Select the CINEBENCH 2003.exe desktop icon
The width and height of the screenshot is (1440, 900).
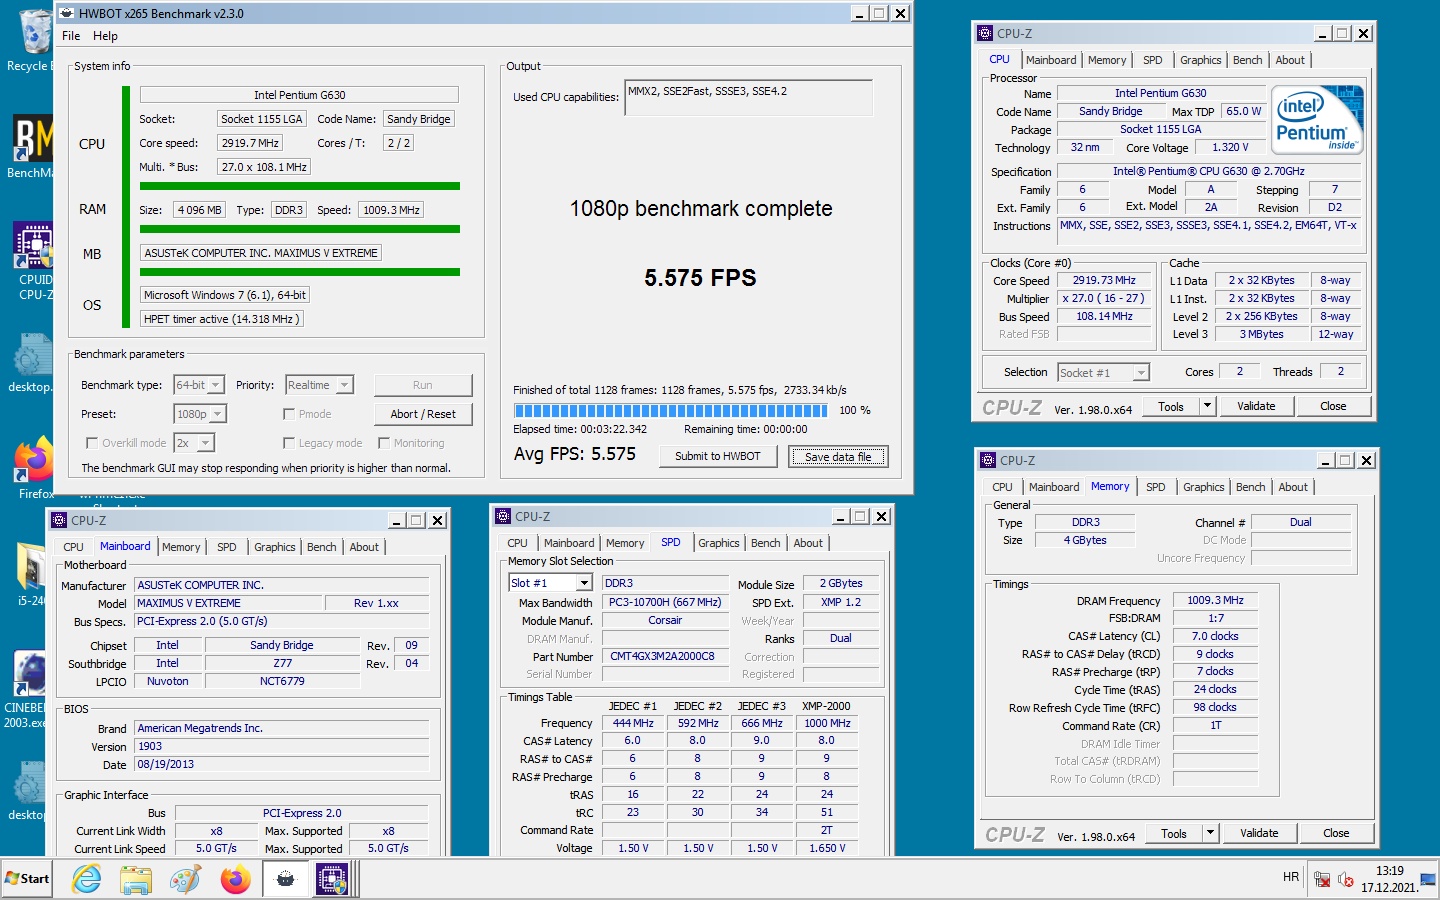coord(27,688)
